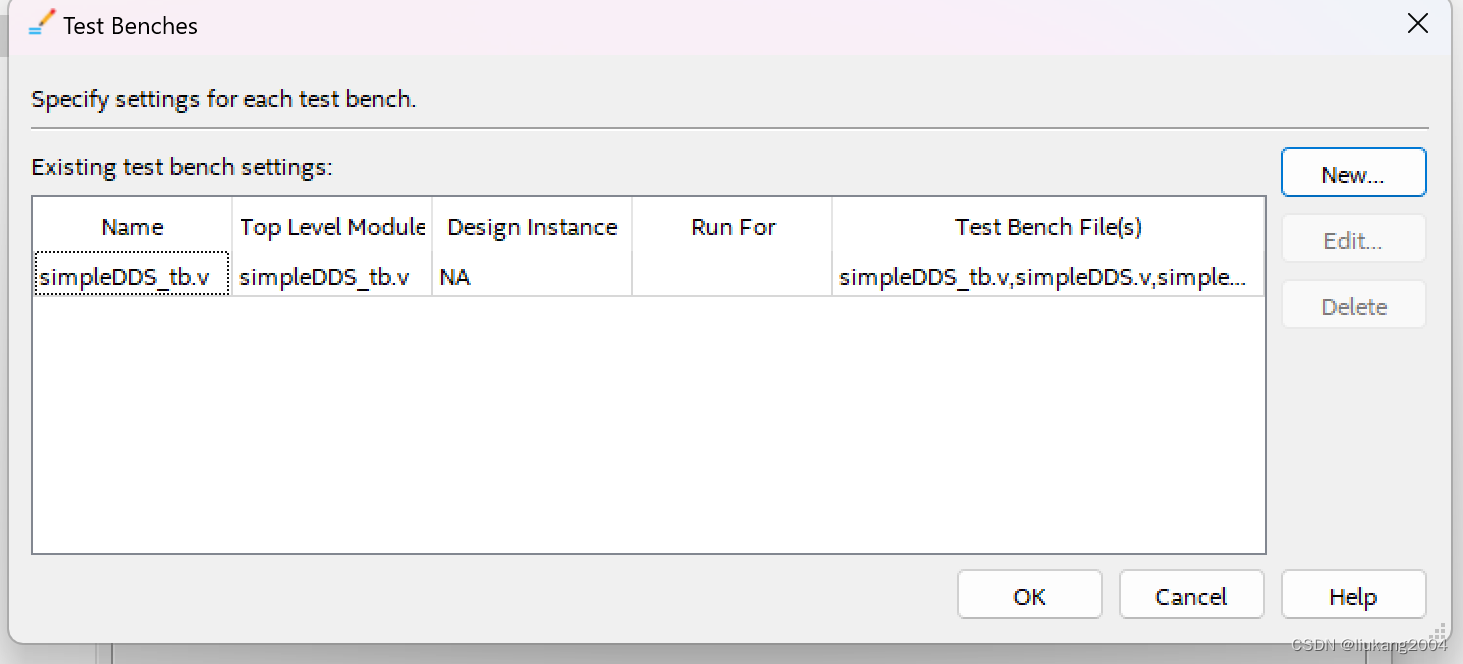Click the Test Bench File(s) column header

[x=1048, y=226]
